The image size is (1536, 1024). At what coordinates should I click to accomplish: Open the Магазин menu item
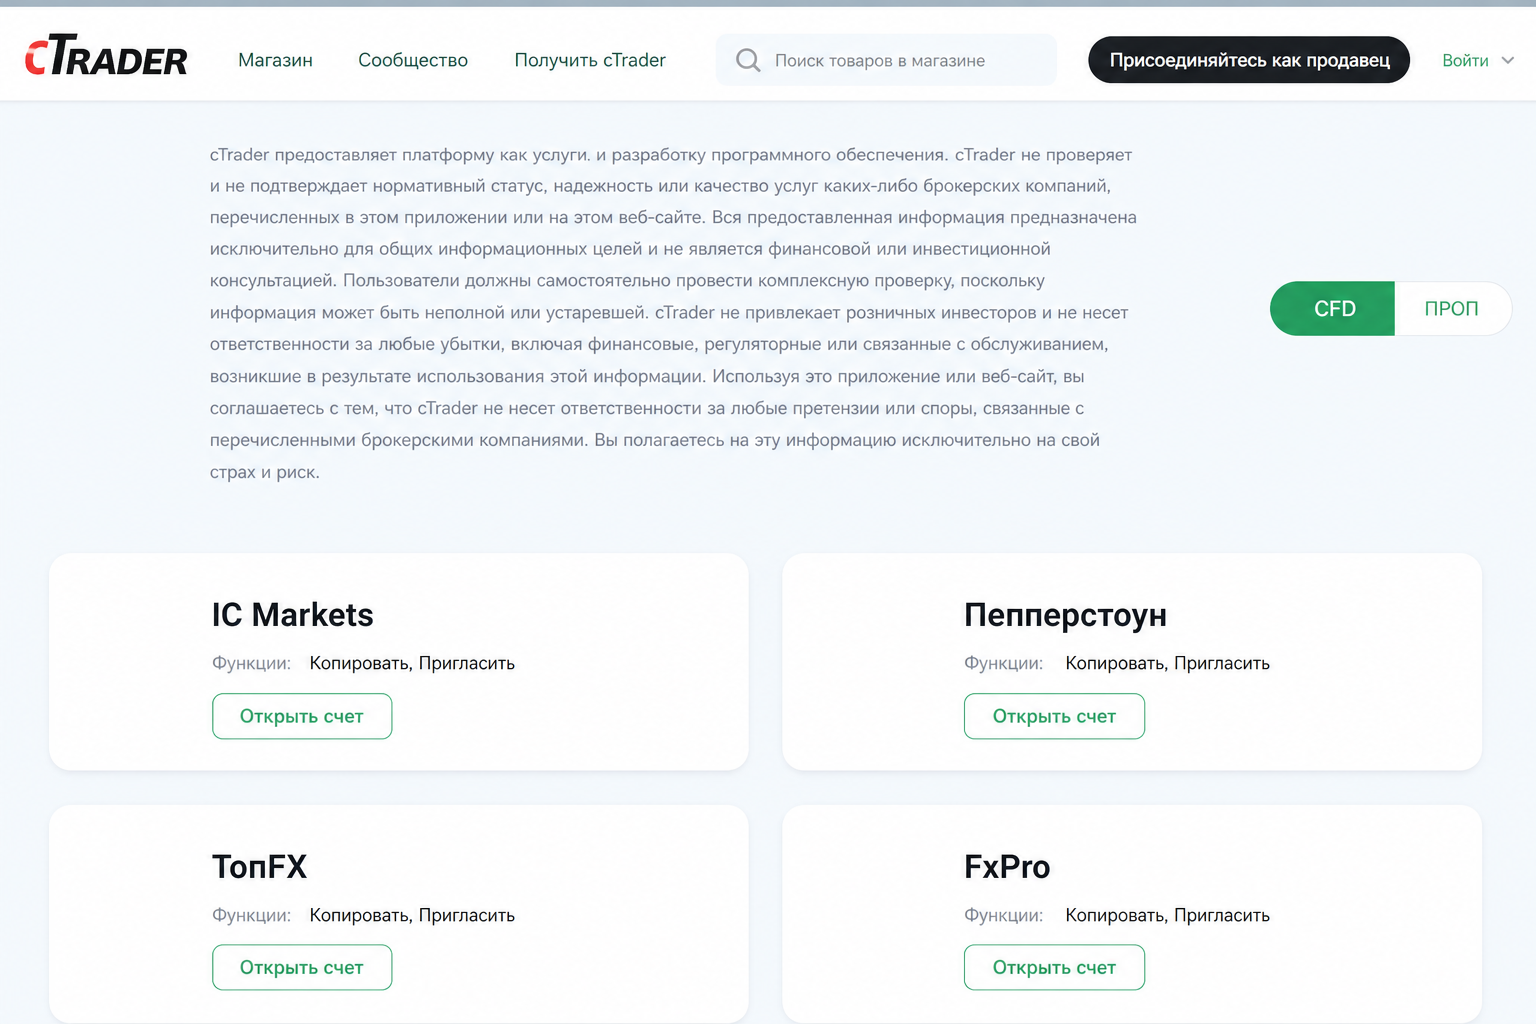click(x=275, y=60)
